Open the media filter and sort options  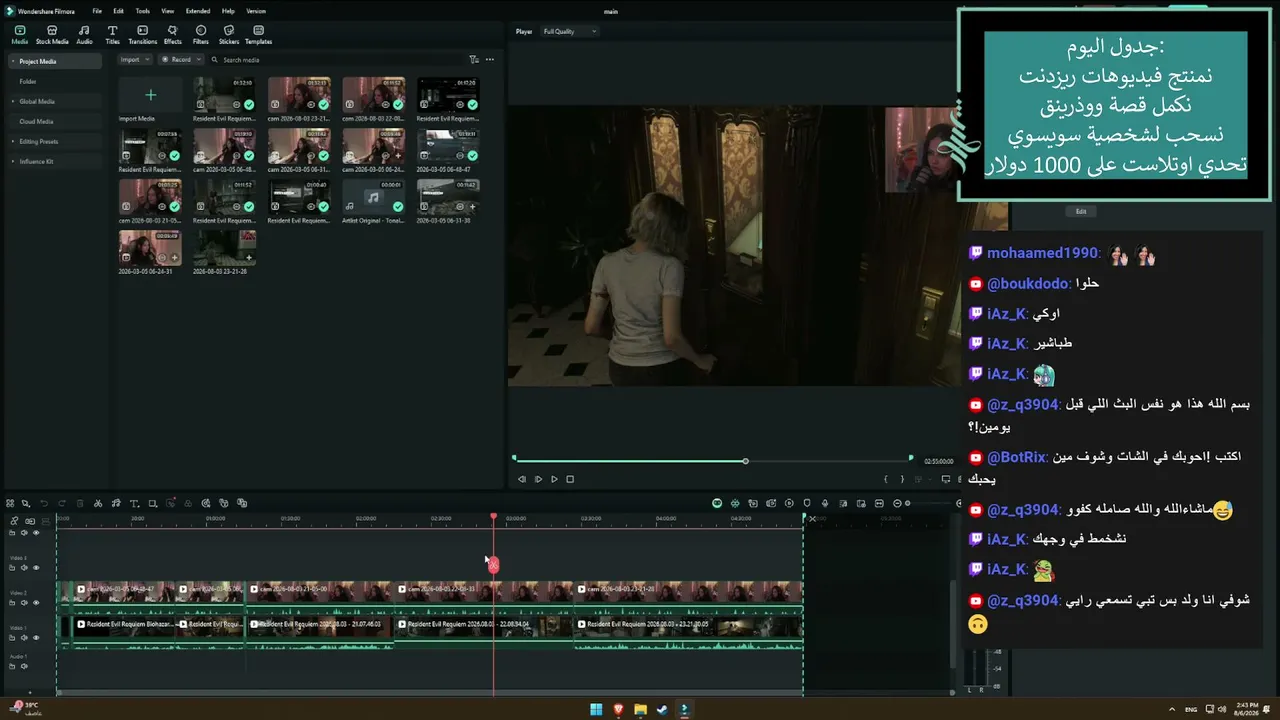click(x=474, y=60)
